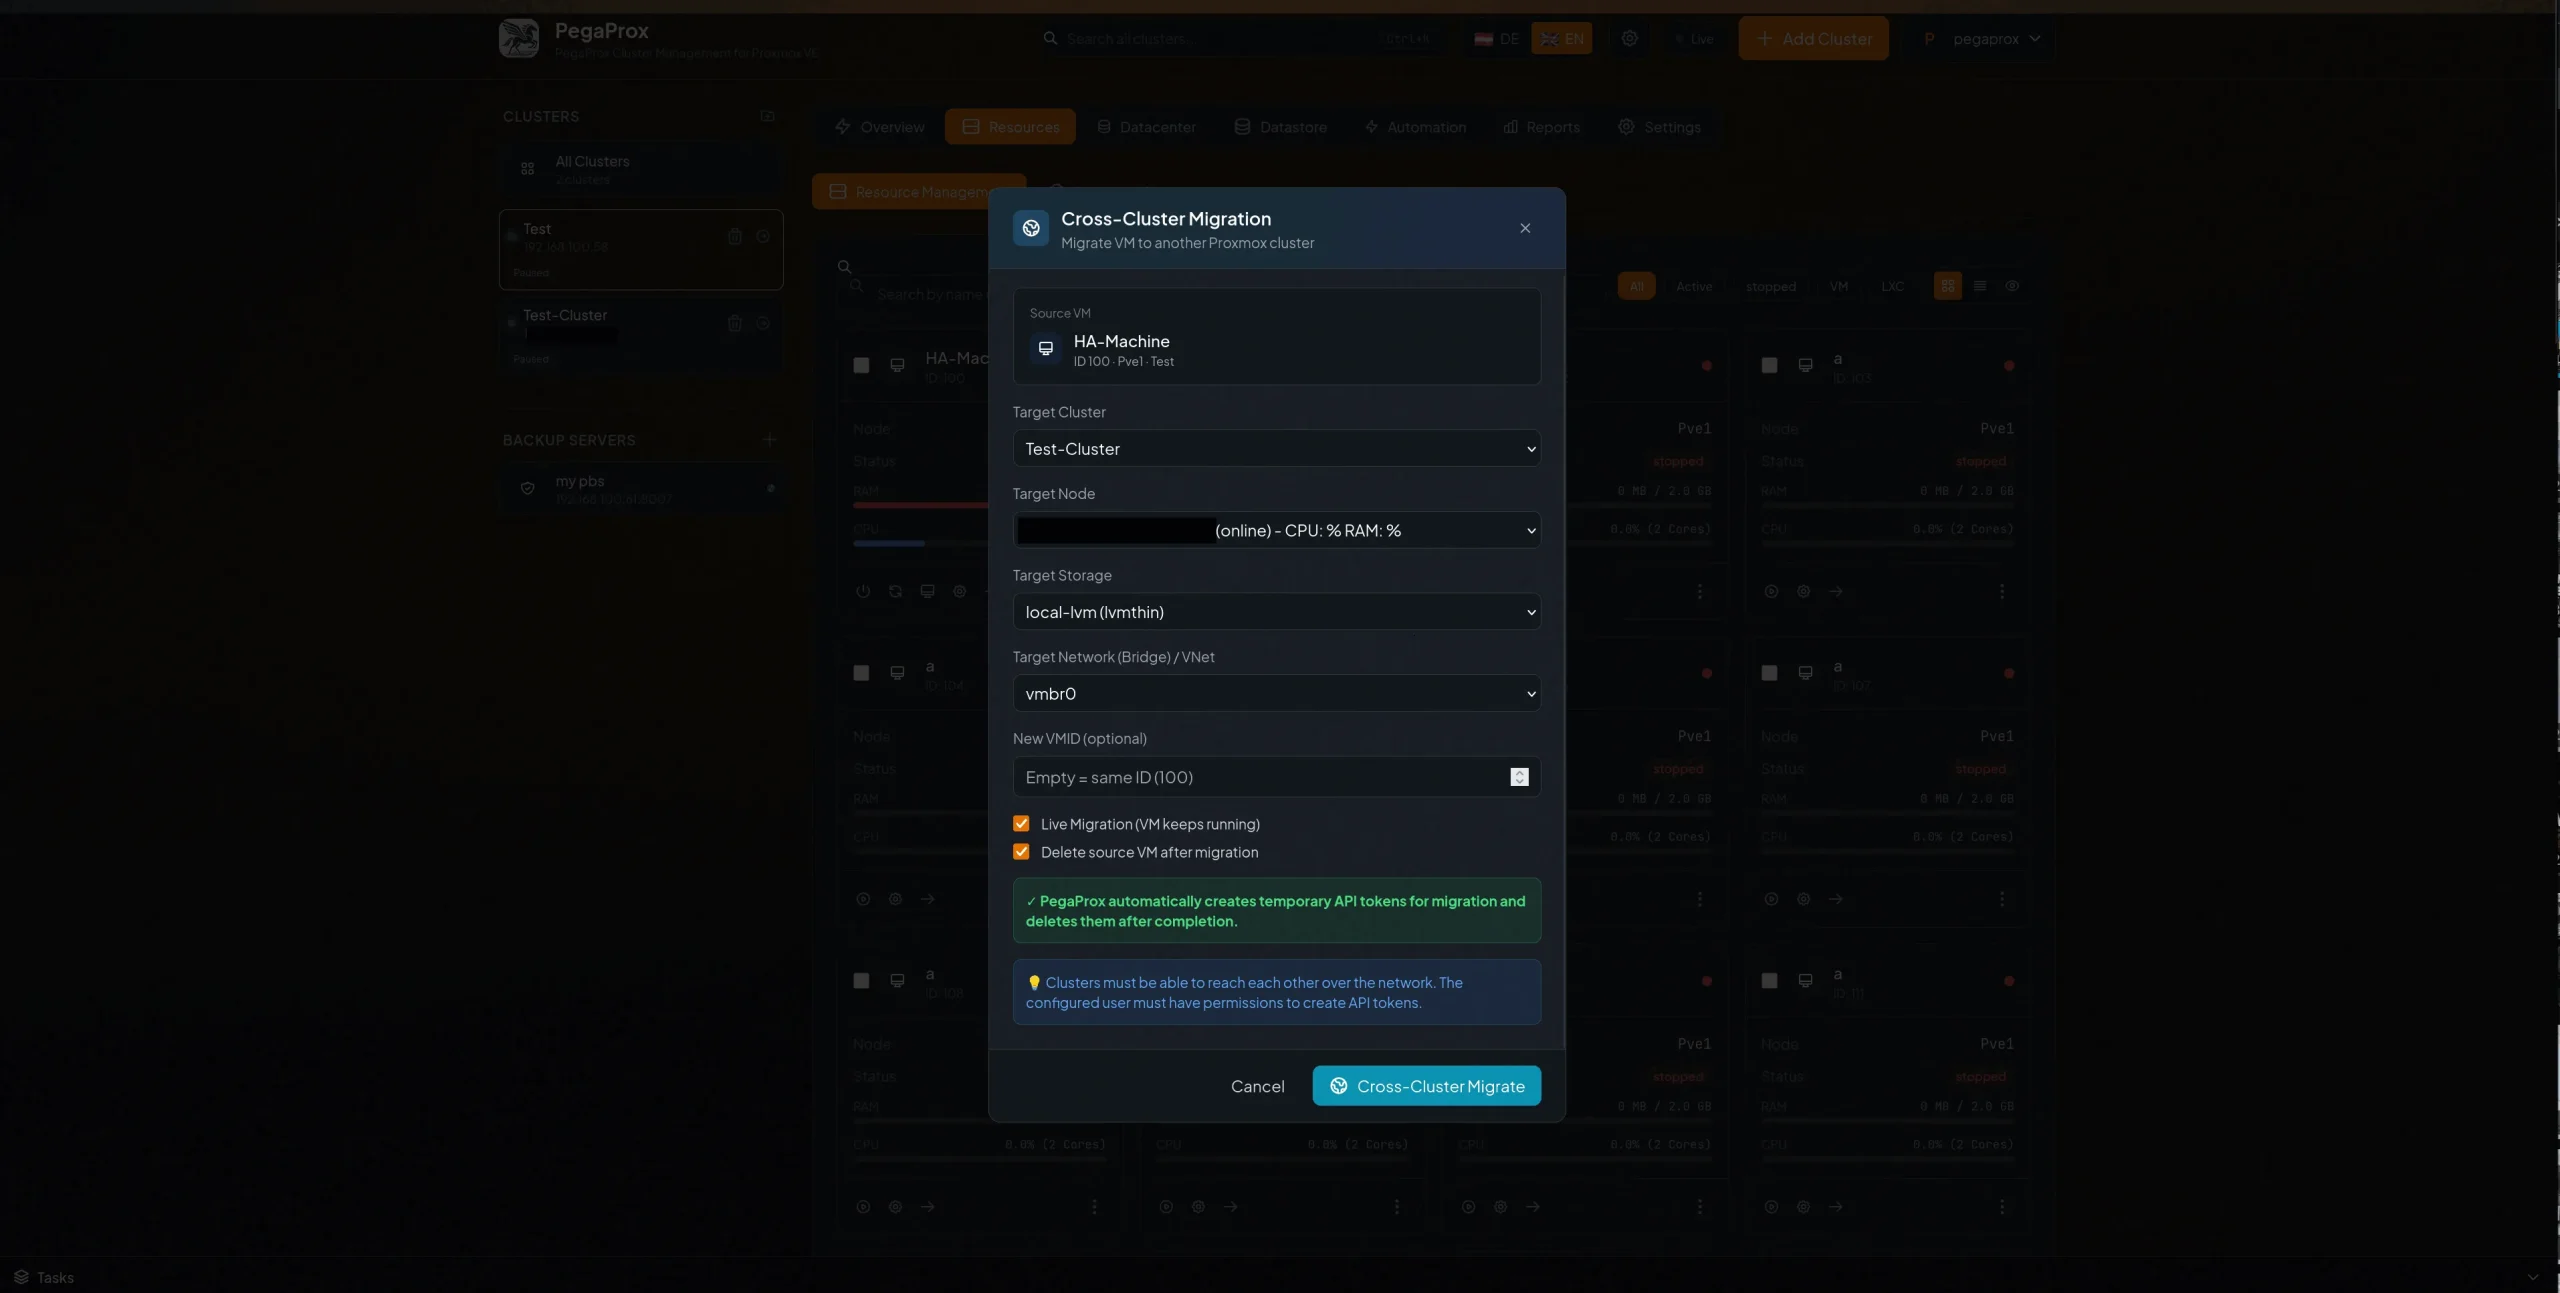Select checkbox for VM ID 108
Screen dimensions: 2560x1293
coord(861,981)
